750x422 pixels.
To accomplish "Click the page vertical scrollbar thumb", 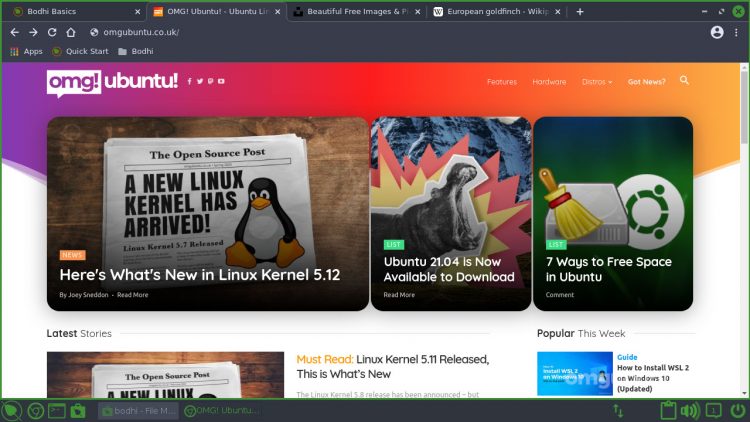I will (744, 108).
